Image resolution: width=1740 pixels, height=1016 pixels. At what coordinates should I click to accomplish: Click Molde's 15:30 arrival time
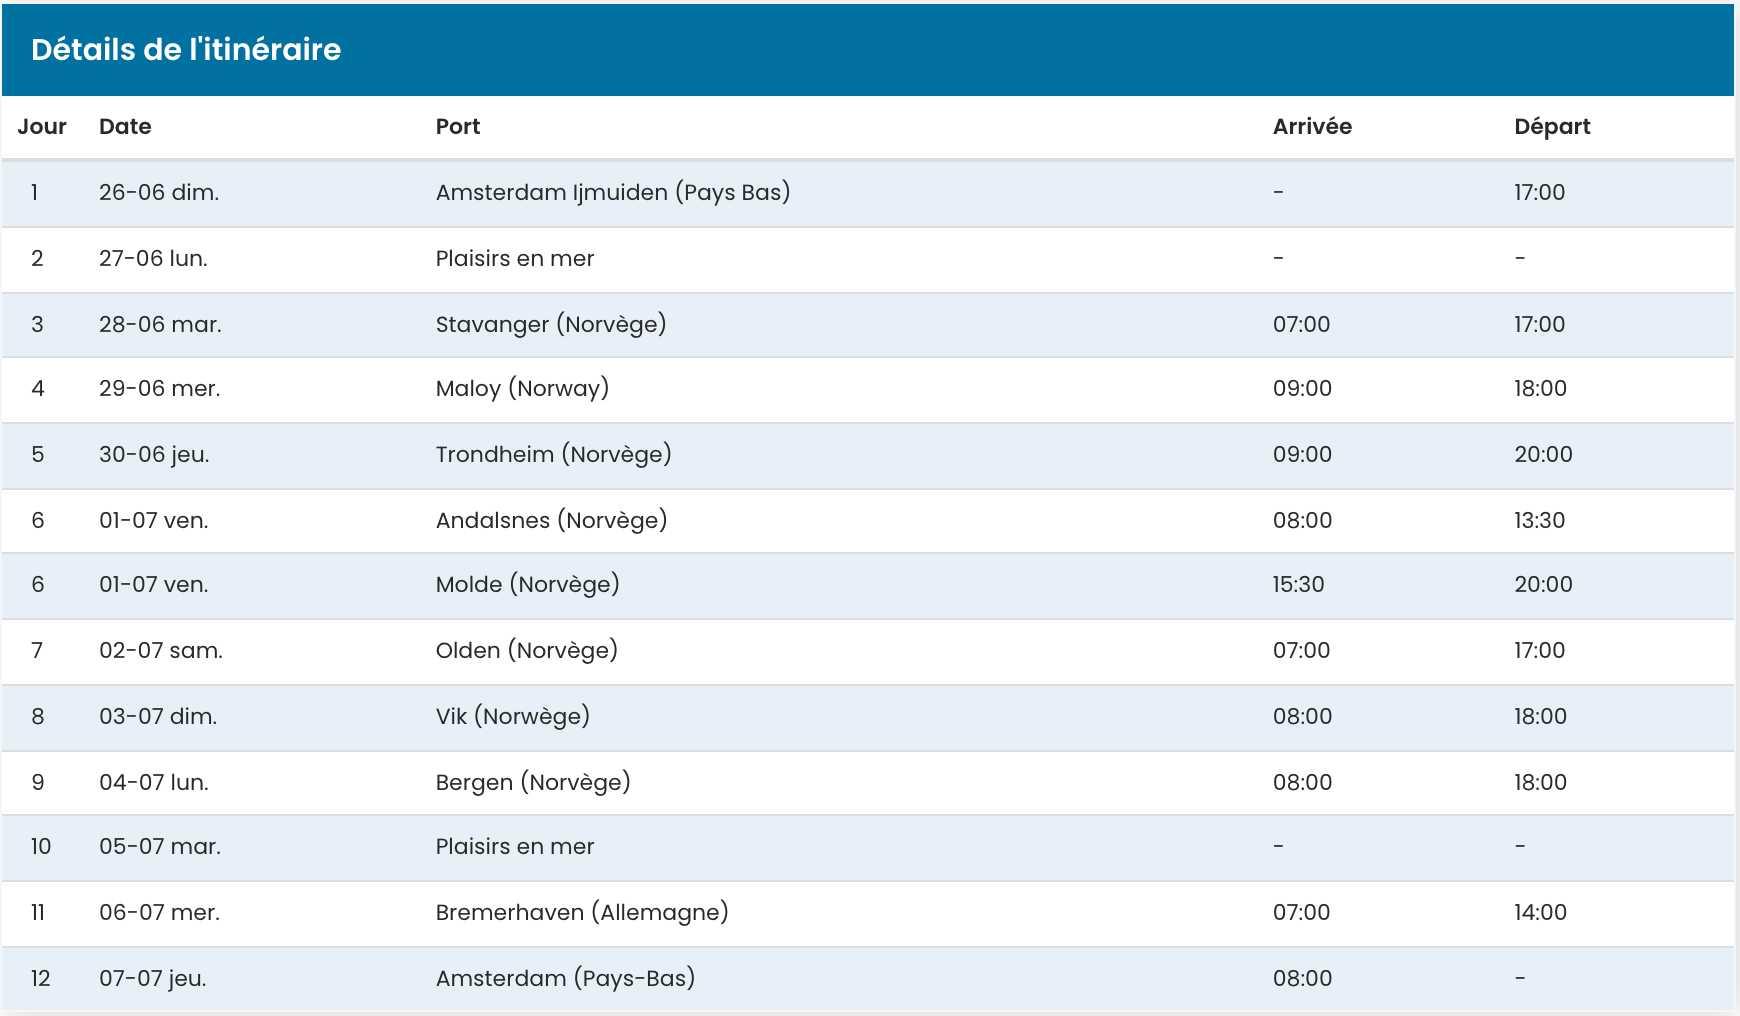coord(1298,584)
